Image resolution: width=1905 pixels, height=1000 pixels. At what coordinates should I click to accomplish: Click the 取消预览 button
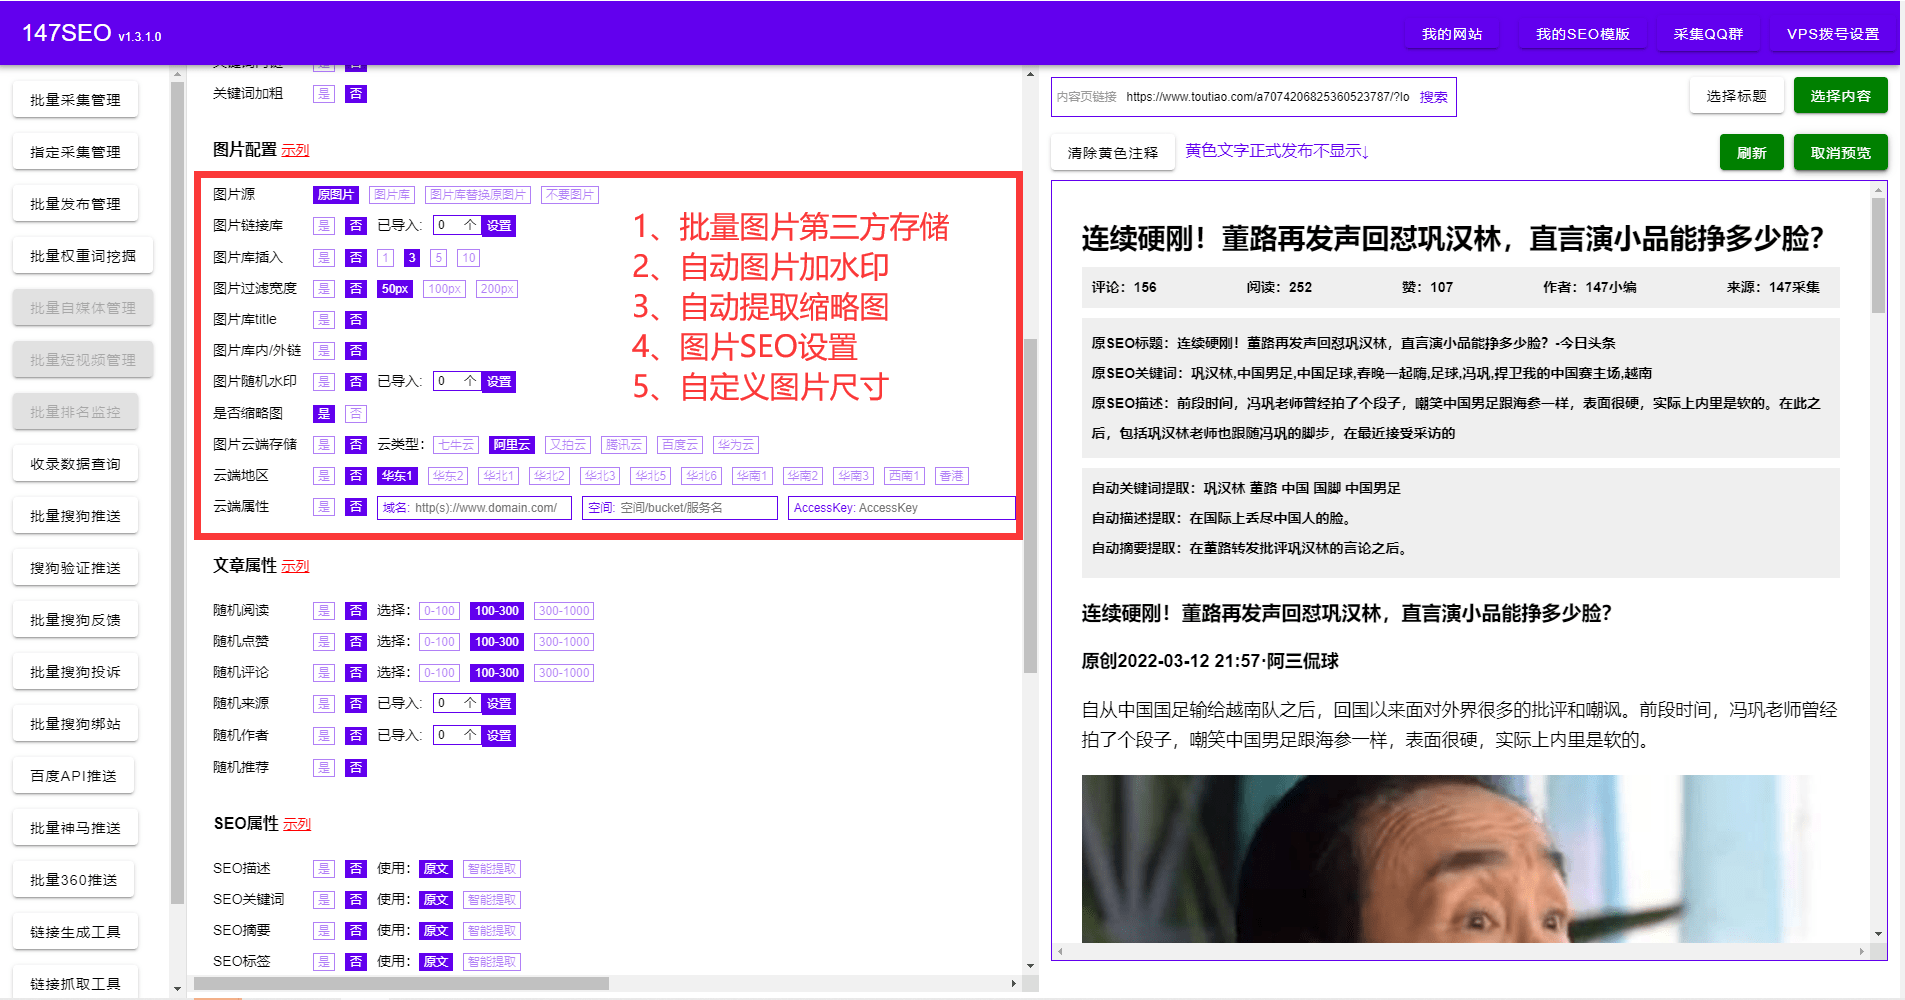pyautogui.click(x=1840, y=152)
